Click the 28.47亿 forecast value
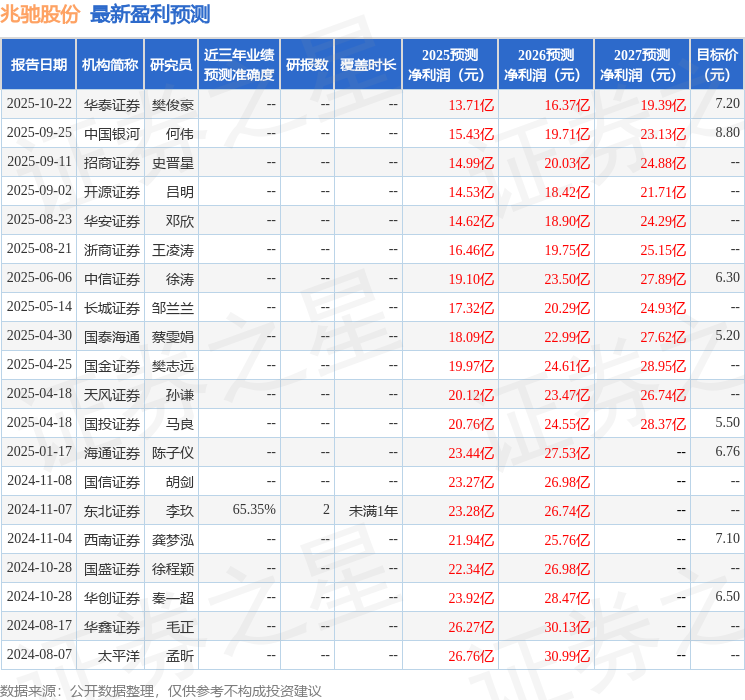This screenshot has height=700, width=745. pos(567,598)
